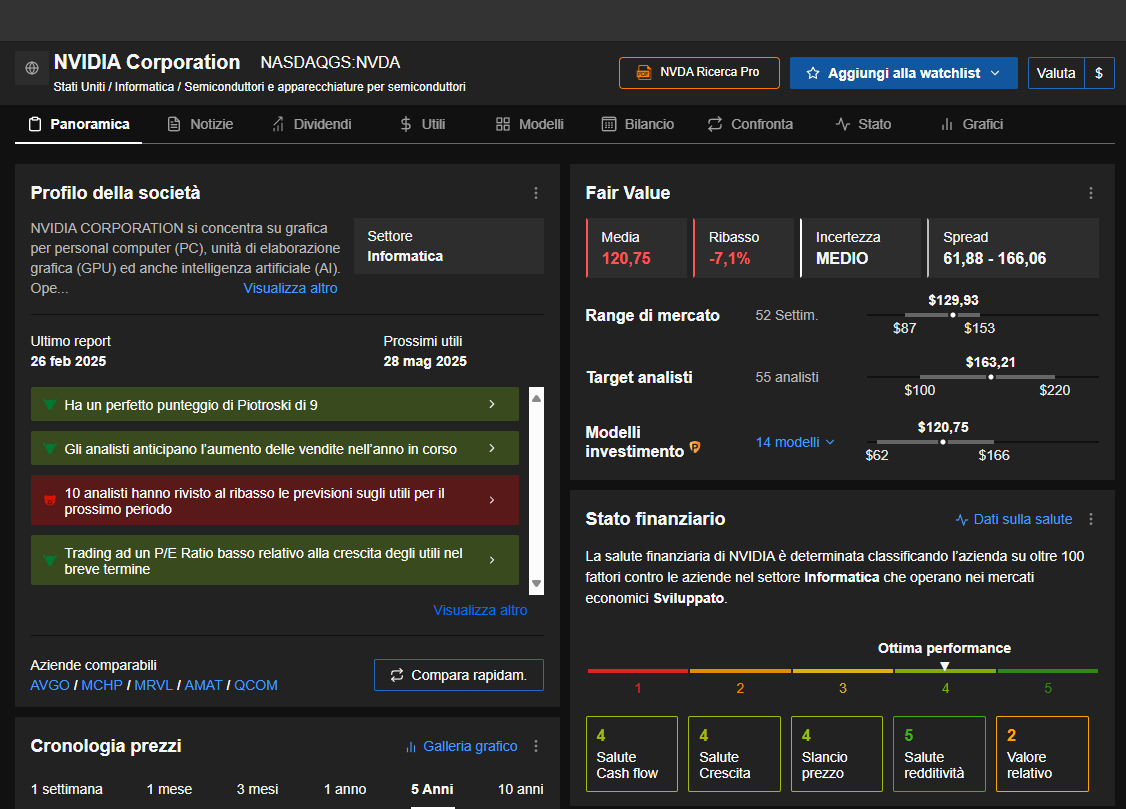
Task: Open the three-dot menu in Stato finanziario
Action: click(1091, 519)
